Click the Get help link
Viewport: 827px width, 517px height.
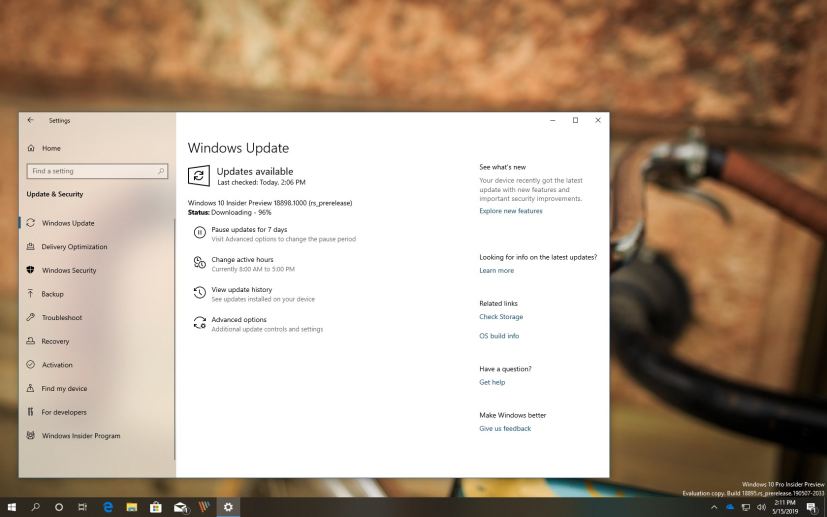tap(492, 382)
